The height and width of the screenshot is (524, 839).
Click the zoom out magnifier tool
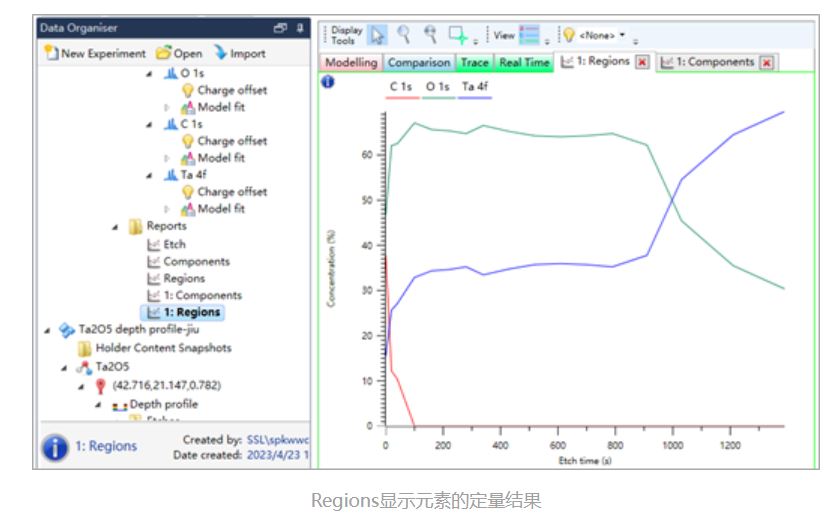pos(431,36)
